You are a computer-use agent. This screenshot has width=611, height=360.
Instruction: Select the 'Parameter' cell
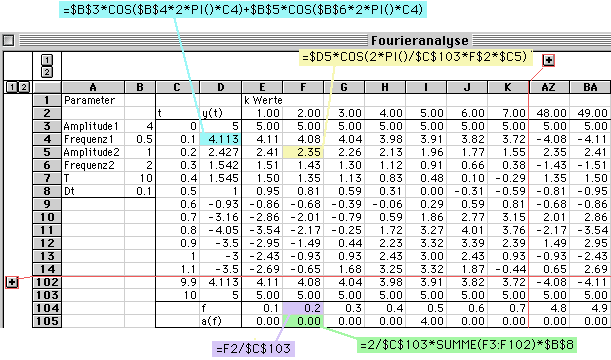coord(93,100)
